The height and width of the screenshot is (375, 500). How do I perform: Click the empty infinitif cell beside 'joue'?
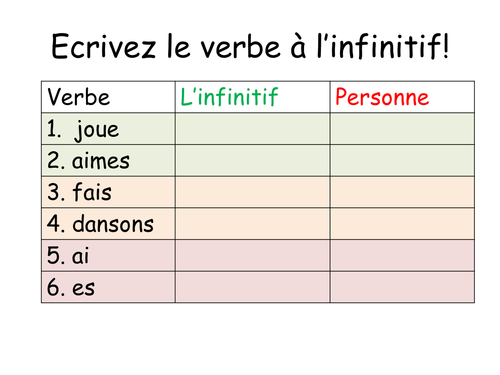click(x=253, y=129)
